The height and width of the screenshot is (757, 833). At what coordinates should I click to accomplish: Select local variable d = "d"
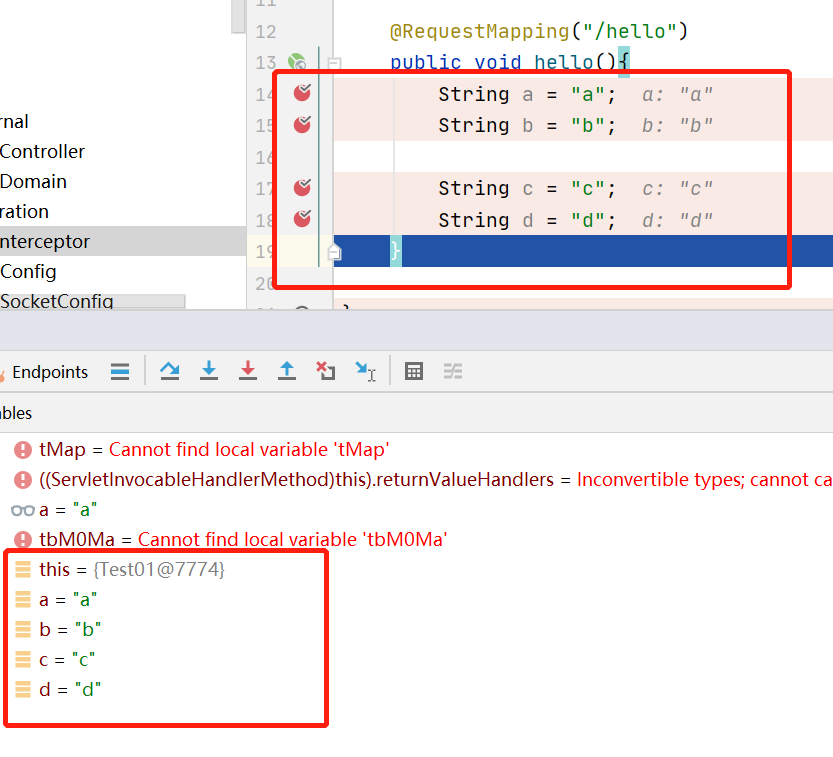tap(58, 690)
